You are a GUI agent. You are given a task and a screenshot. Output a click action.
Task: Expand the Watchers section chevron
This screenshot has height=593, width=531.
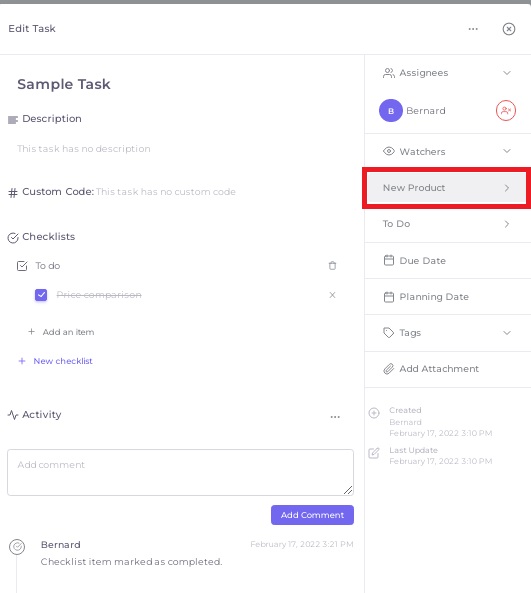click(x=507, y=151)
